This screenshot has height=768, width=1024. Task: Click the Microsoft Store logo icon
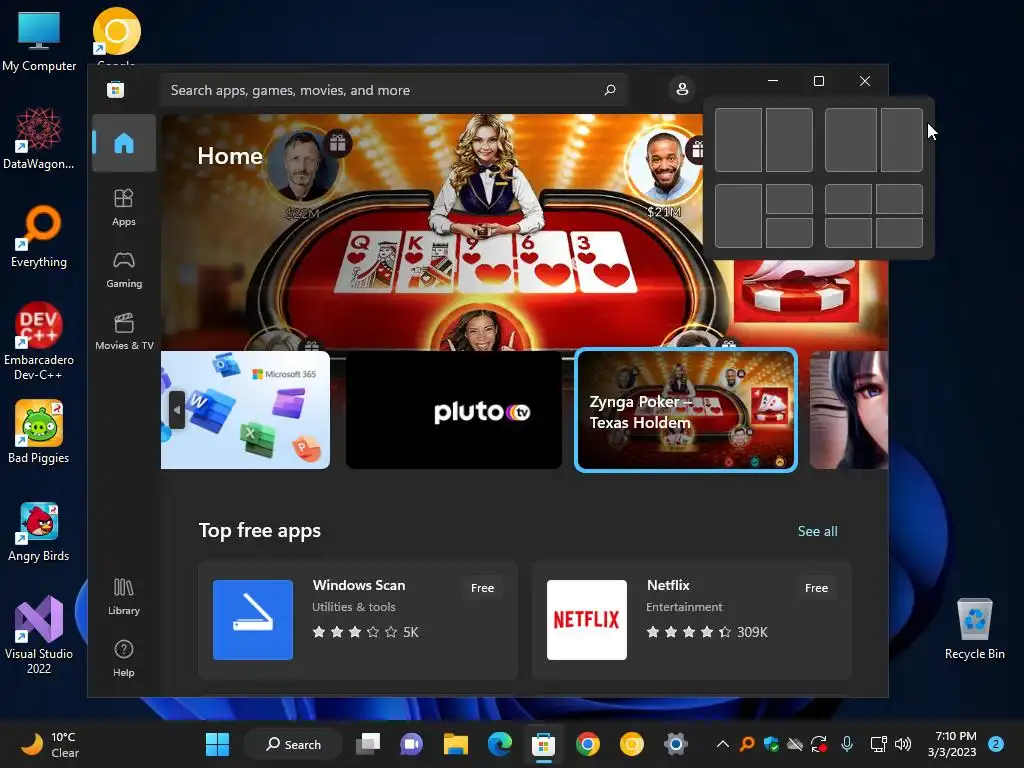116,89
